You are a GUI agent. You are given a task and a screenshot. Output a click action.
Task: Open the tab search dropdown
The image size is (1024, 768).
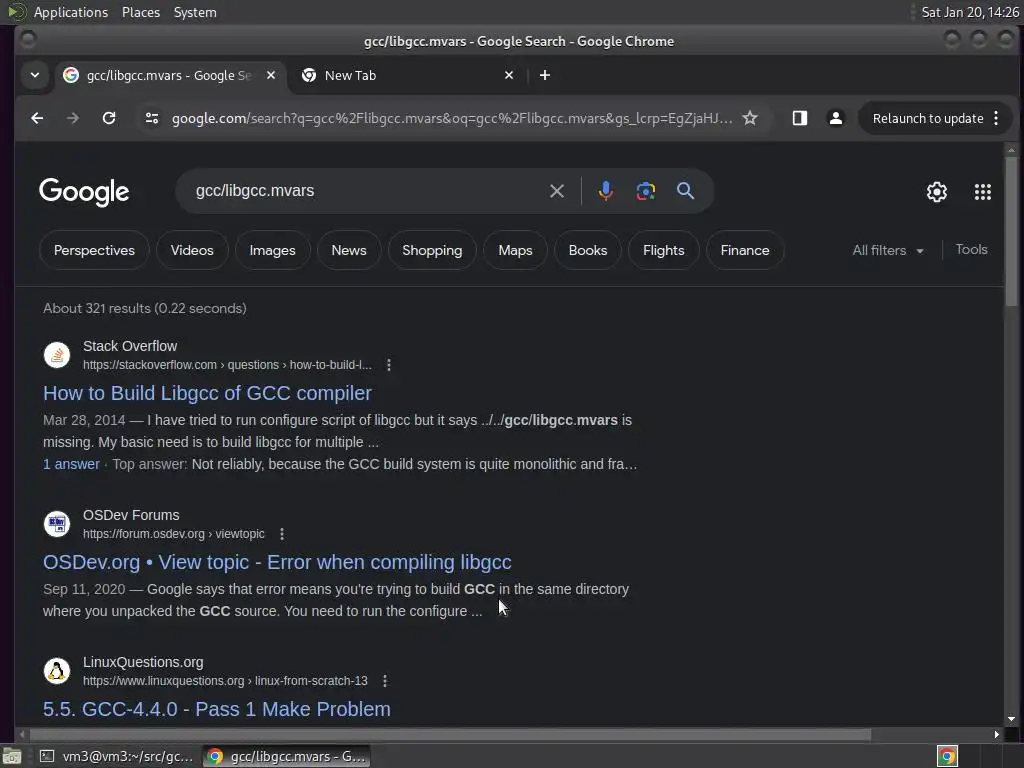pos(35,75)
